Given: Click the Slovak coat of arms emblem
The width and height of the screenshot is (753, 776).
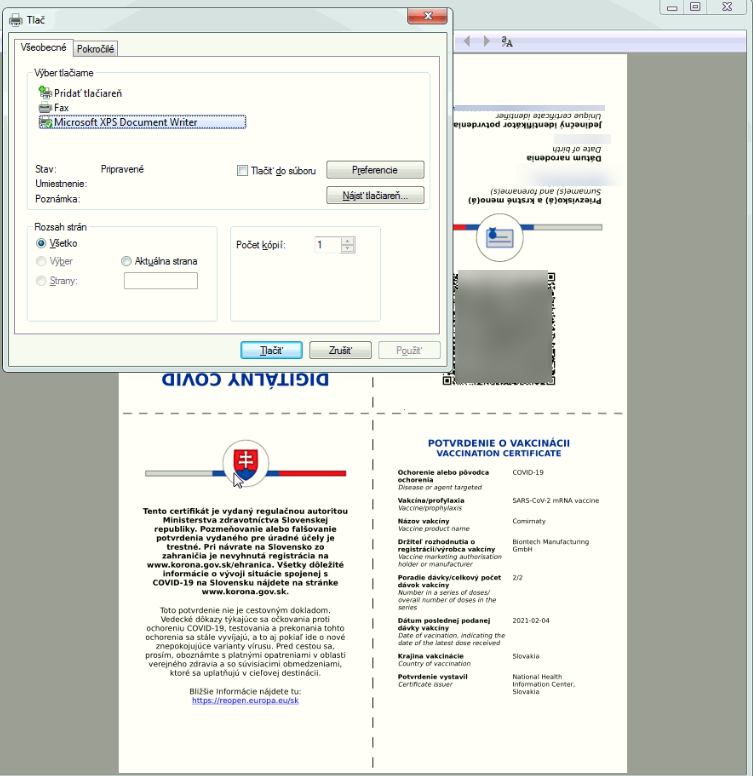Looking at the screenshot, I should click(x=245, y=463).
